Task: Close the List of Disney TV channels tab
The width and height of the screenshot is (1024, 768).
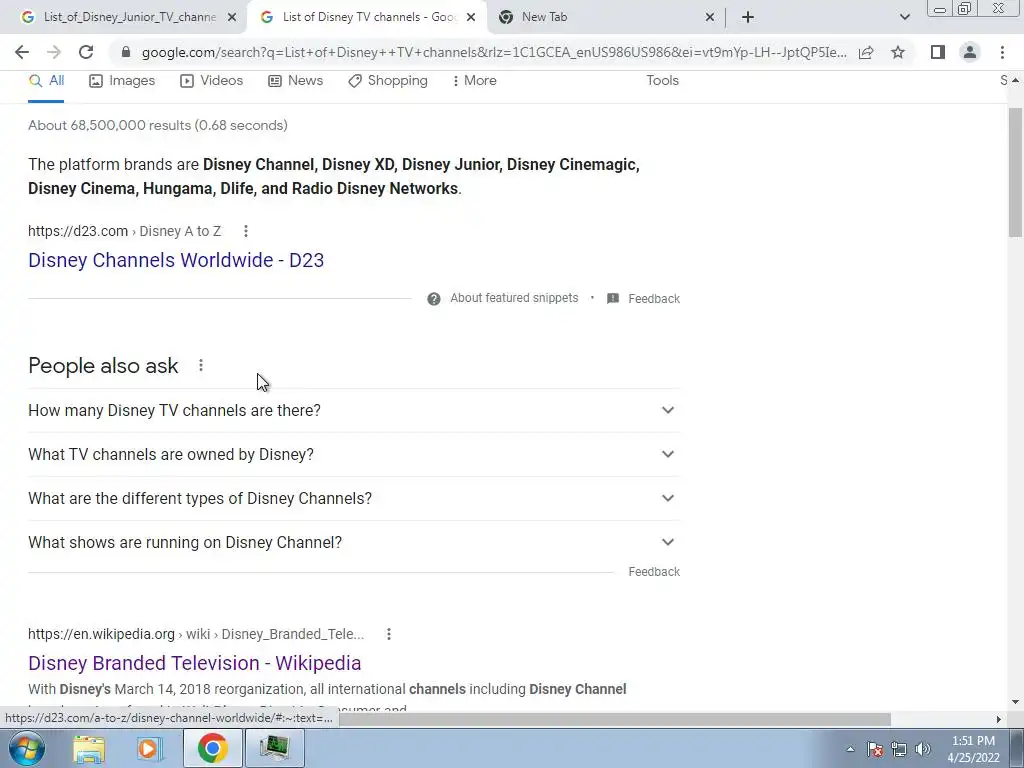Action: coord(471,17)
